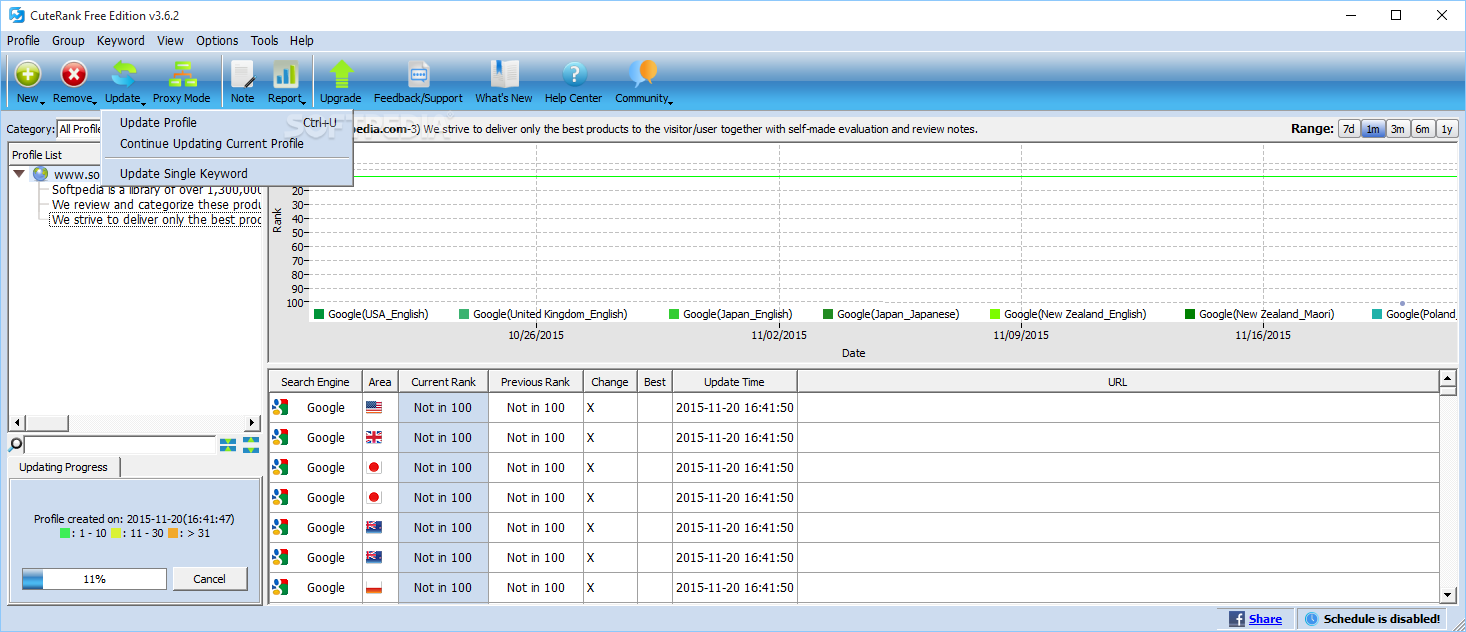The height and width of the screenshot is (632, 1466).
Task: Set chart range to 3m
Action: click(x=1398, y=129)
